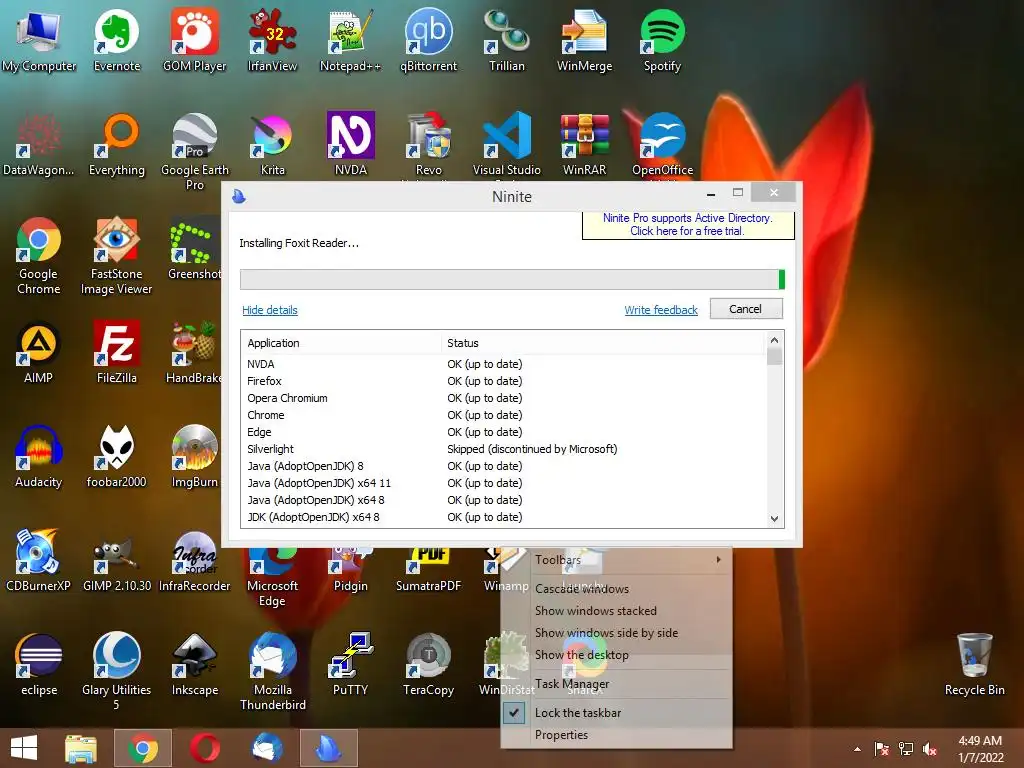Select the Opera Chromium row

[504, 398]
